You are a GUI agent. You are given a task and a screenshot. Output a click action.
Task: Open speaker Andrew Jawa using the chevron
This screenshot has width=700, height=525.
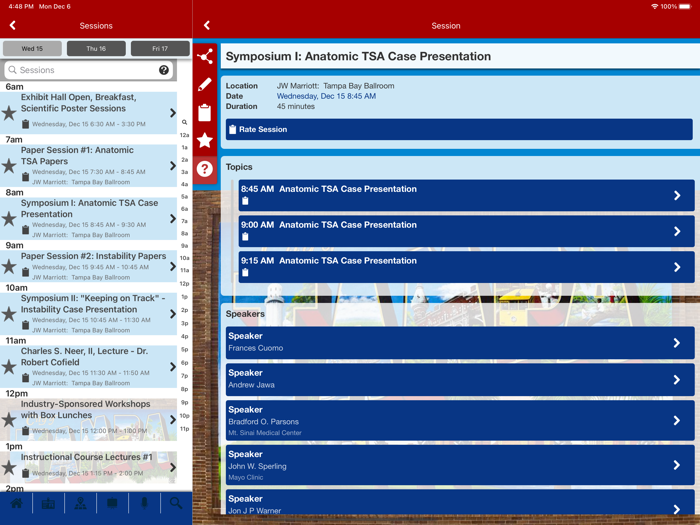click(677, 379)
